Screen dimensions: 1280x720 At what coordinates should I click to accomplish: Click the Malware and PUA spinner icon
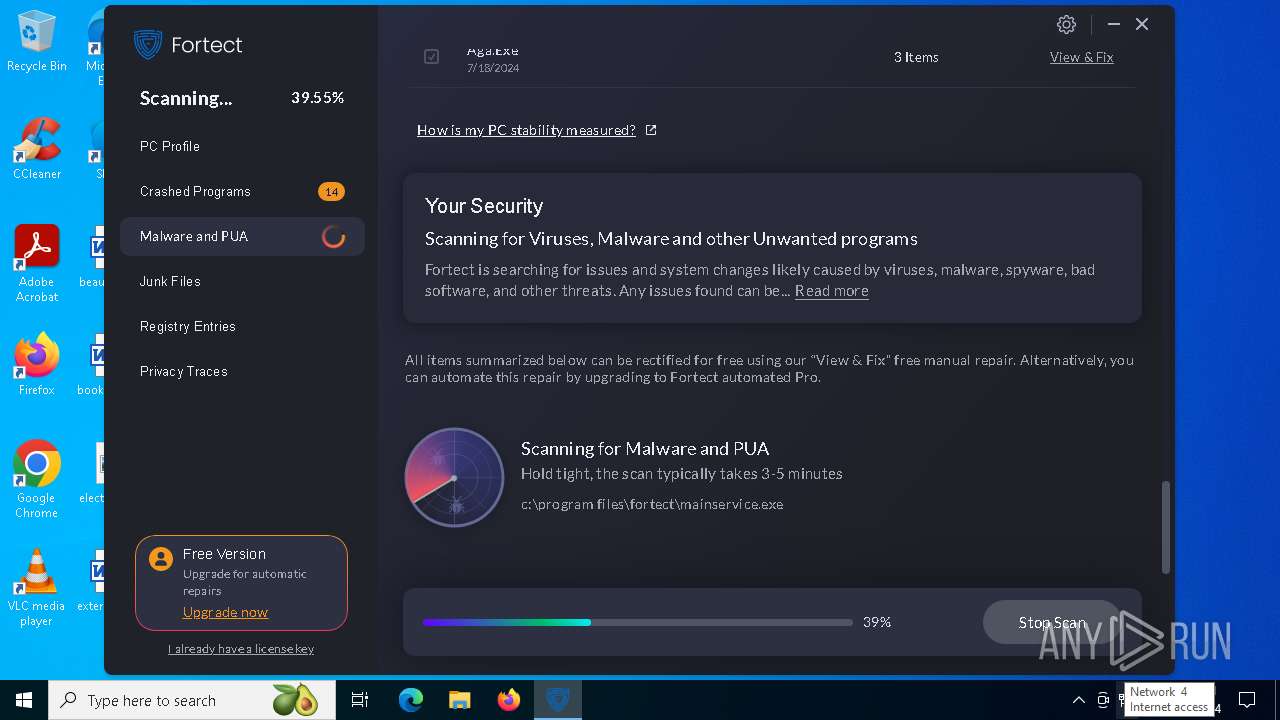tap(333, 237)
